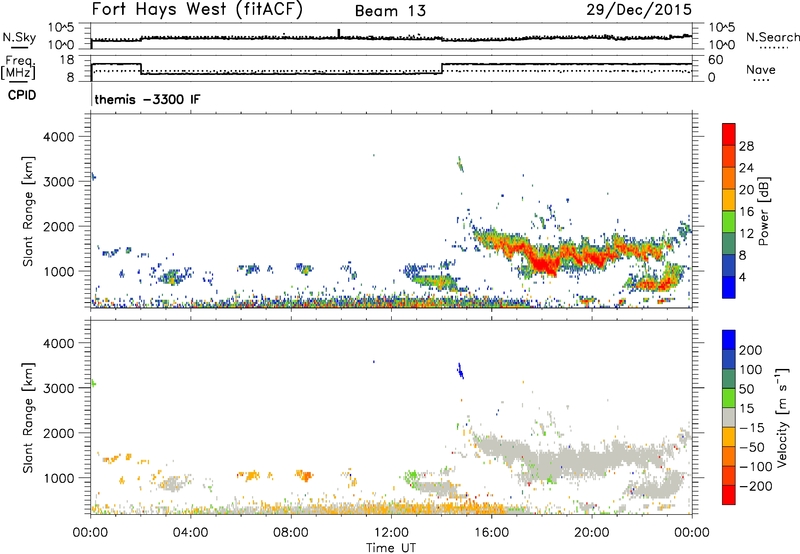The height and width of the screenshot is (554, 800).
Task: Click the '28' power colorbar tick
Action: pyautogui.click(x=746, y=146)
